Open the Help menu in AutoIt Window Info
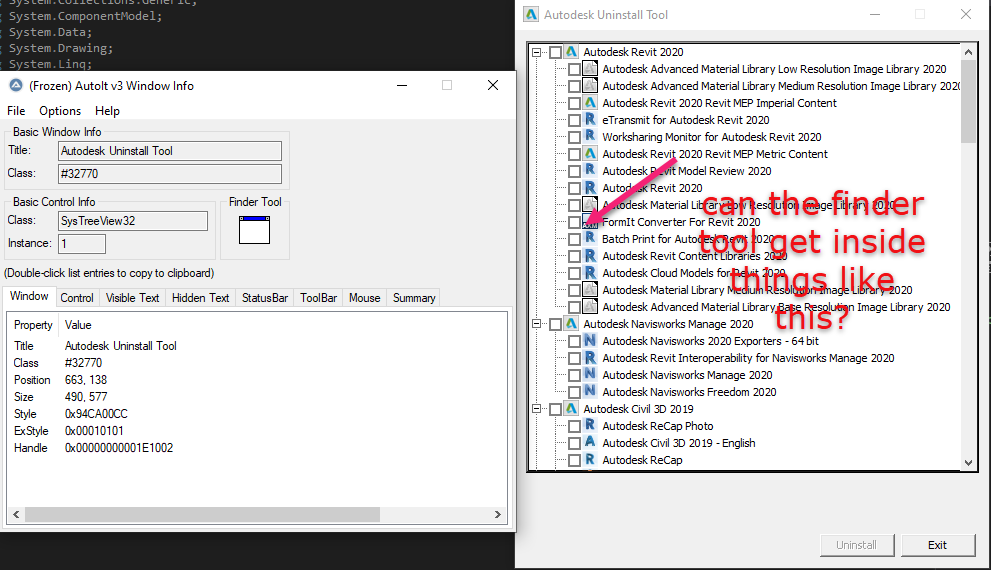The image size is (991, 570). pos(107,111)
